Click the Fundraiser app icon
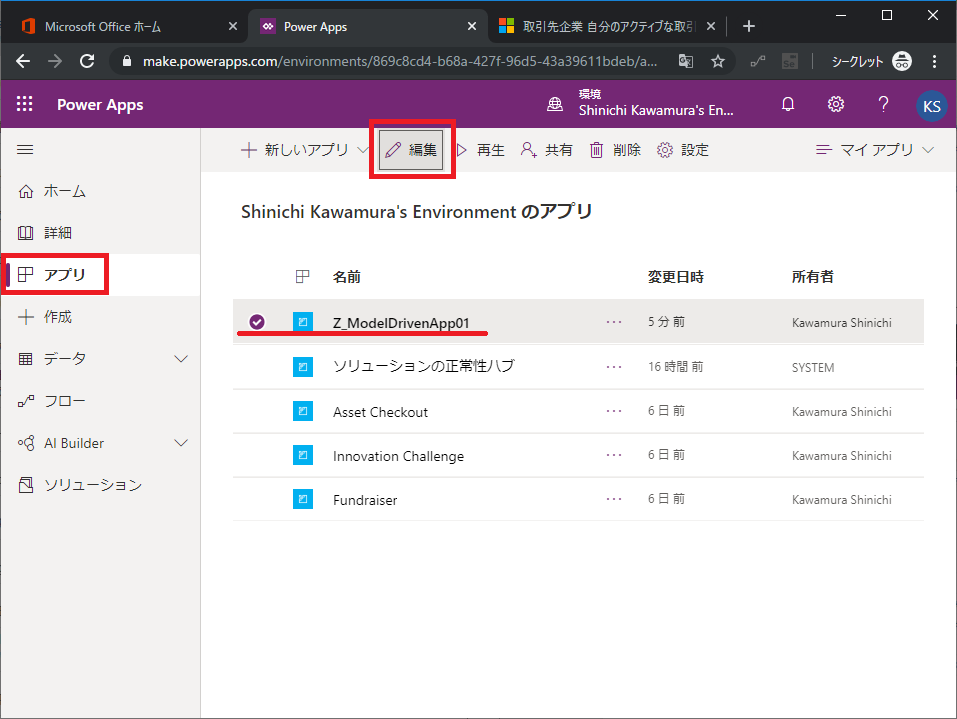 pyautogui.click(x=303, y=499)
